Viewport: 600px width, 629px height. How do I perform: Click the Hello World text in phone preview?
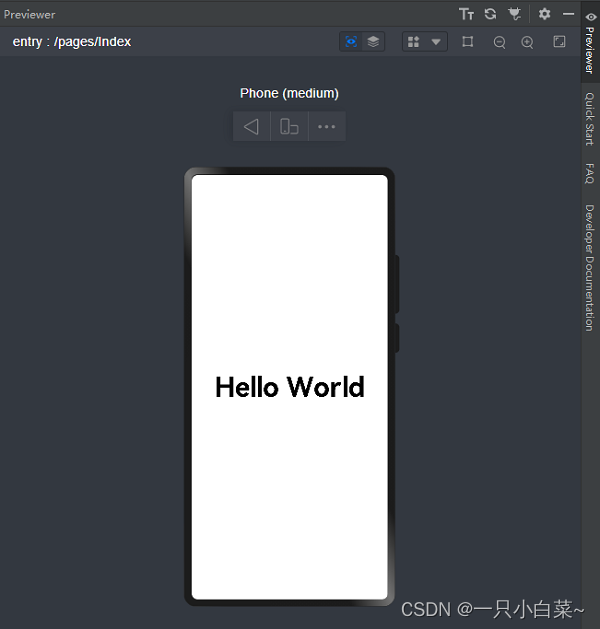tap(290, 388)
